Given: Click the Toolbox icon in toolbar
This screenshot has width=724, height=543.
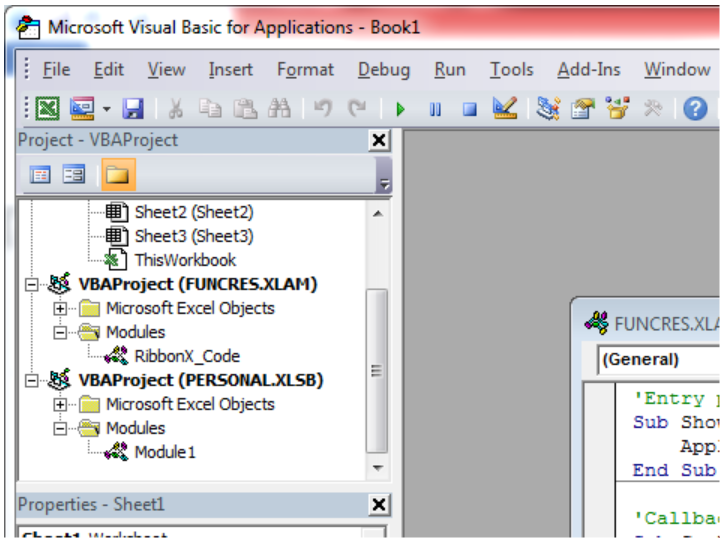Looking at the screenshot, I should 653,109.
